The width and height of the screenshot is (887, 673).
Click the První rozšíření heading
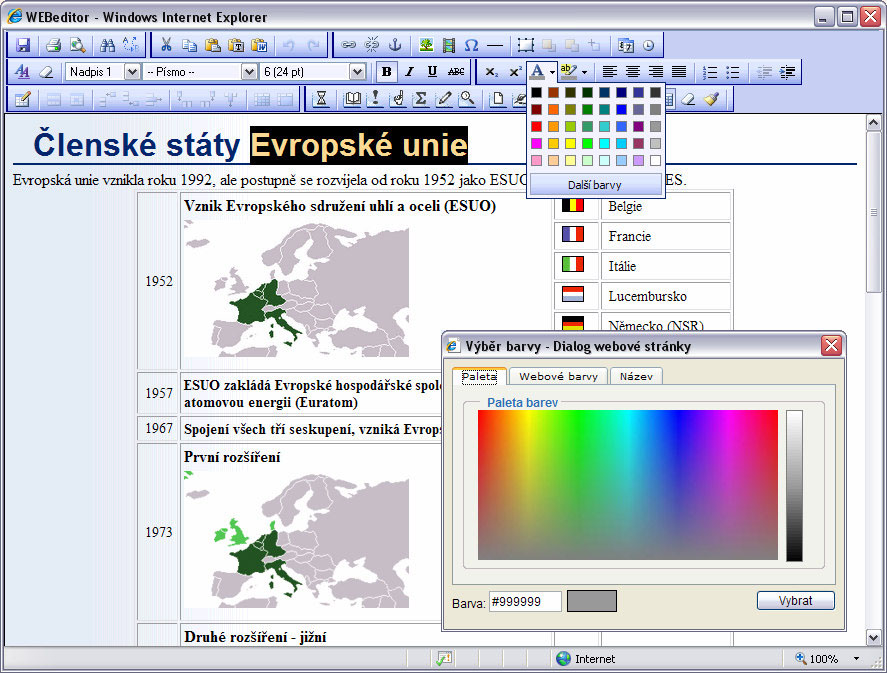click(x=232, y=457)
